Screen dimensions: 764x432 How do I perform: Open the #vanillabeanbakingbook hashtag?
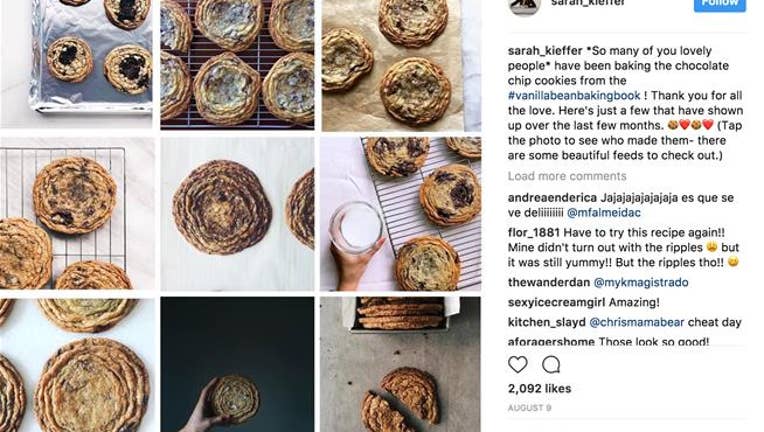[574, 95]
